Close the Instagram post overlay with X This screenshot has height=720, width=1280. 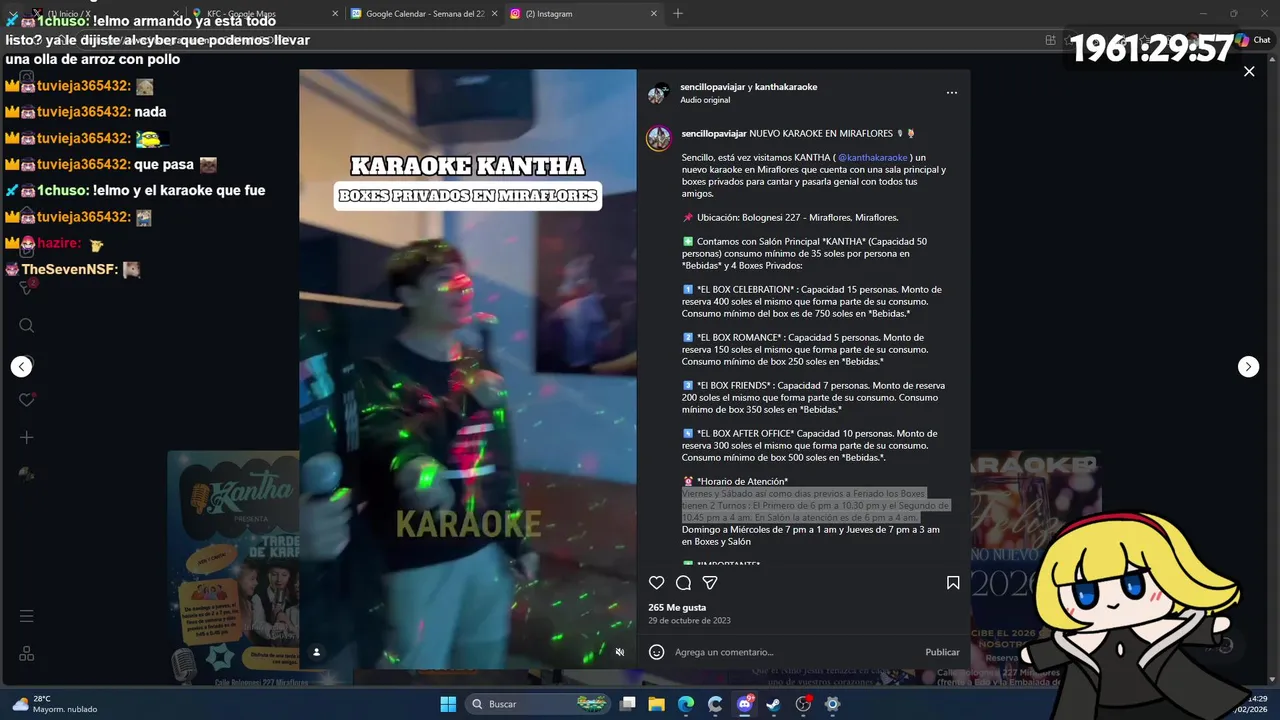[x=1249, y=71]
